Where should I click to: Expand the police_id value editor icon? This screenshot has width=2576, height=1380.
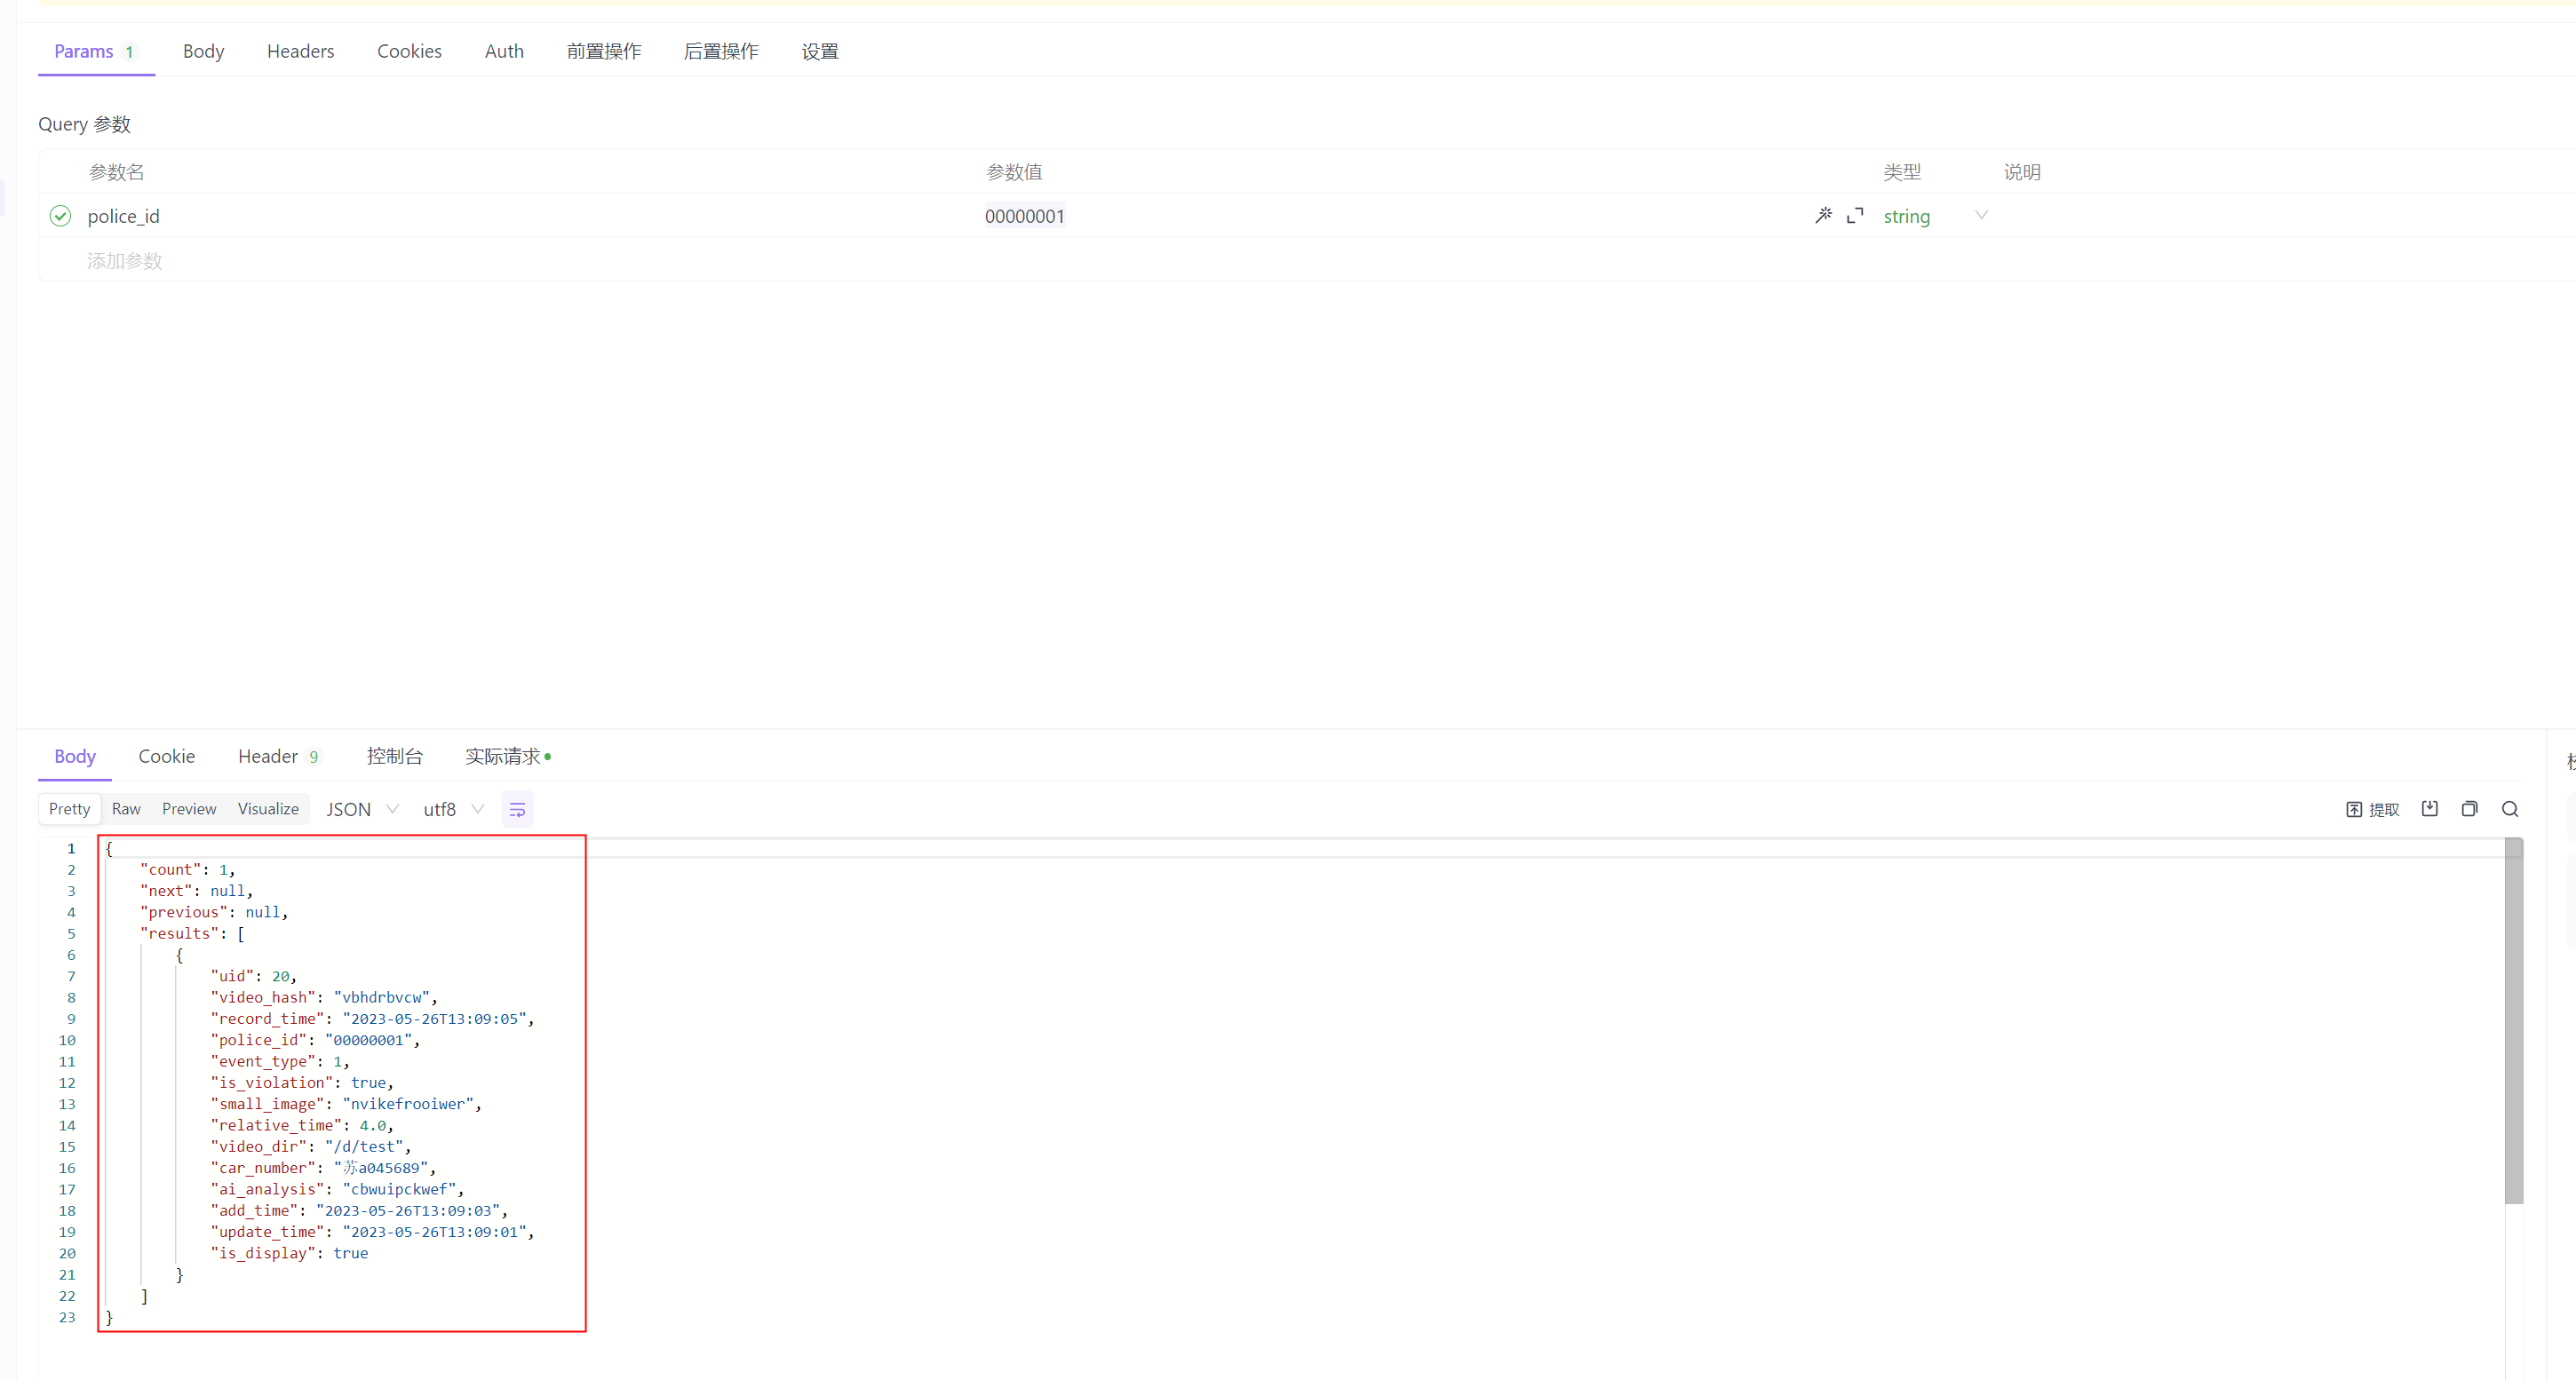point(1855,215)
